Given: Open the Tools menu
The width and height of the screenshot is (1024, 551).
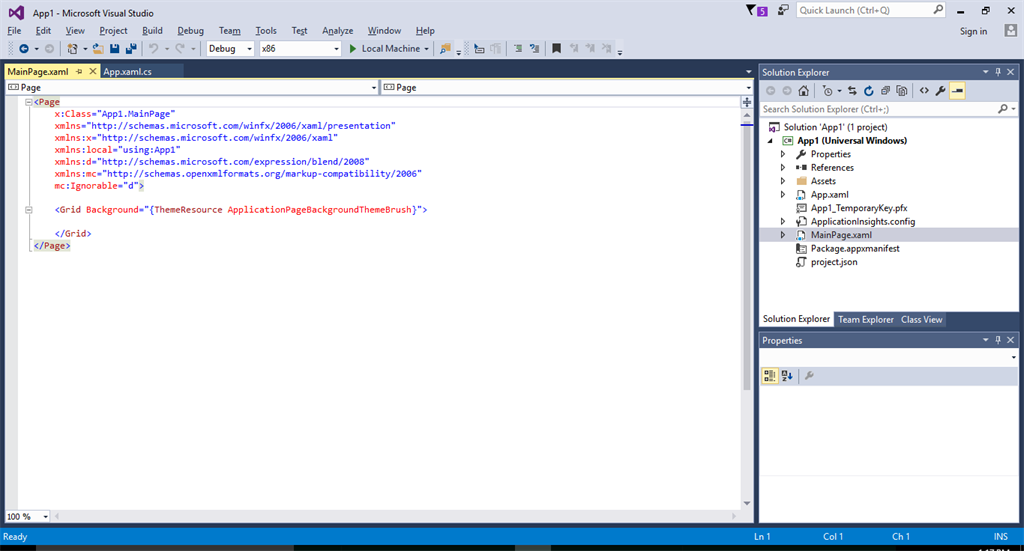Looking at the screenshot, I should tap(266, 31).
